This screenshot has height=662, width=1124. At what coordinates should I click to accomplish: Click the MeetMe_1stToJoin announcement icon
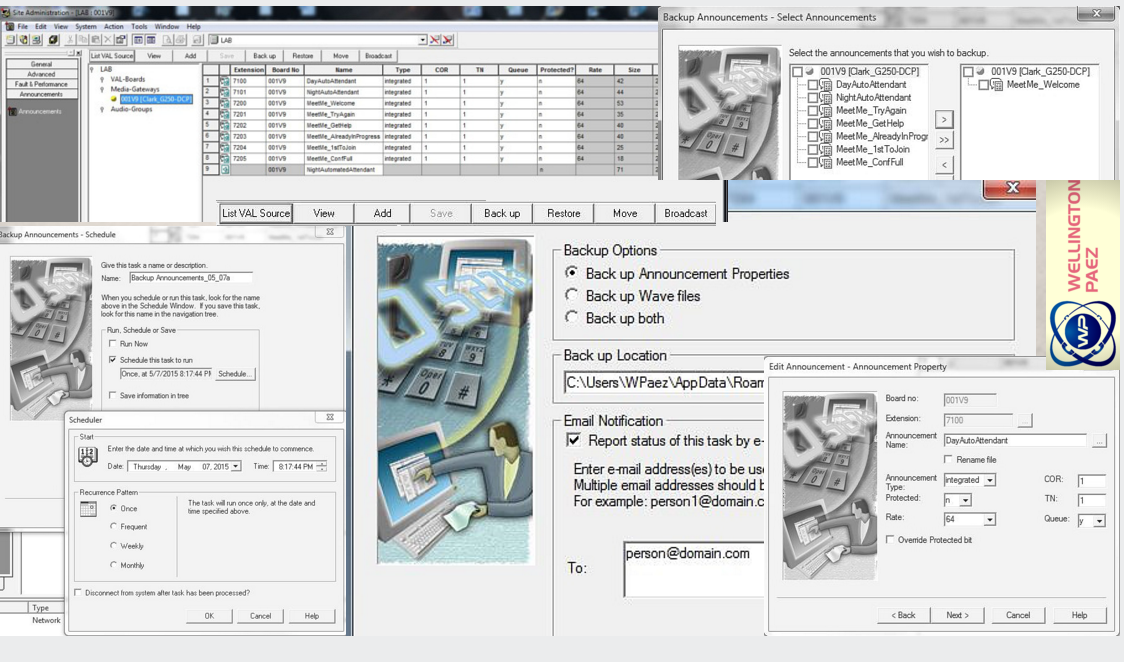pos(826,149)
